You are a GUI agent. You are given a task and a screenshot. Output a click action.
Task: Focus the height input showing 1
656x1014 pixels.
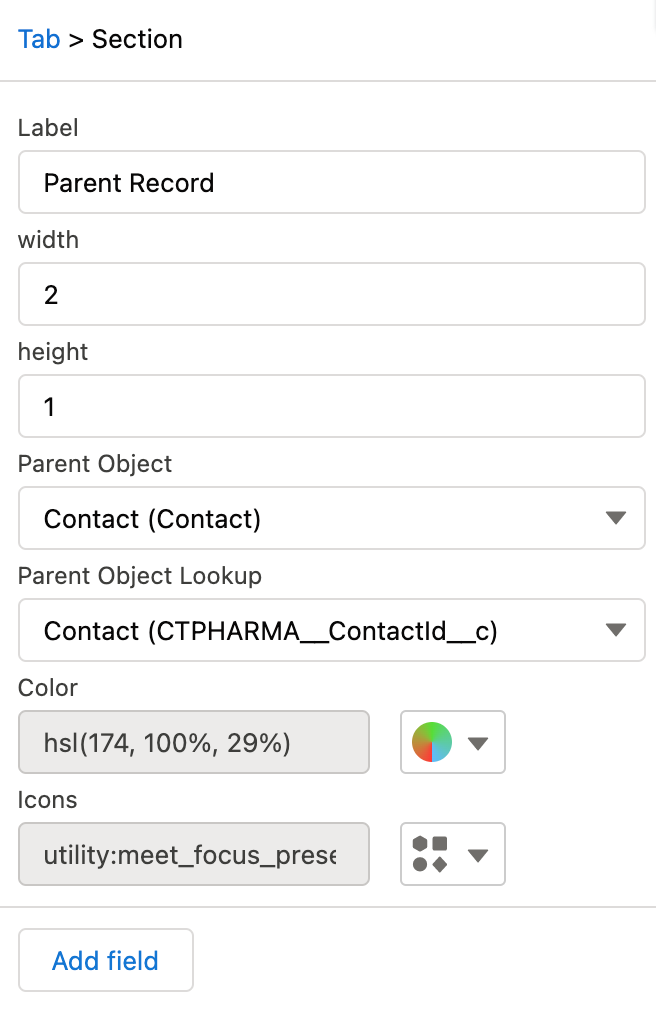(x=330, y=406)
